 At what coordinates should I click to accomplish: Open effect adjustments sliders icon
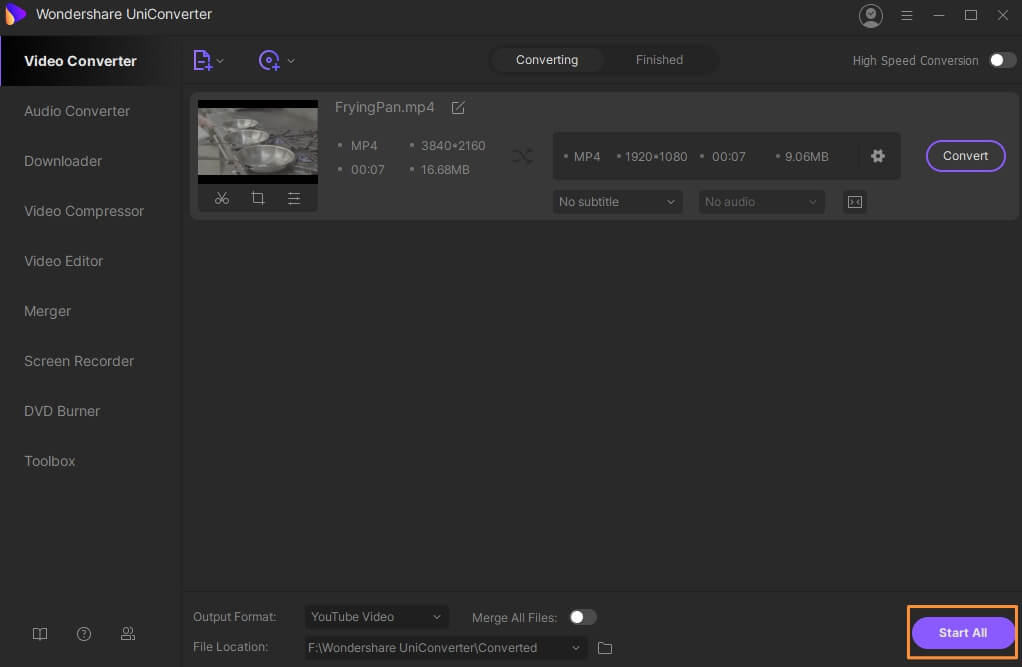coord(294,198)
